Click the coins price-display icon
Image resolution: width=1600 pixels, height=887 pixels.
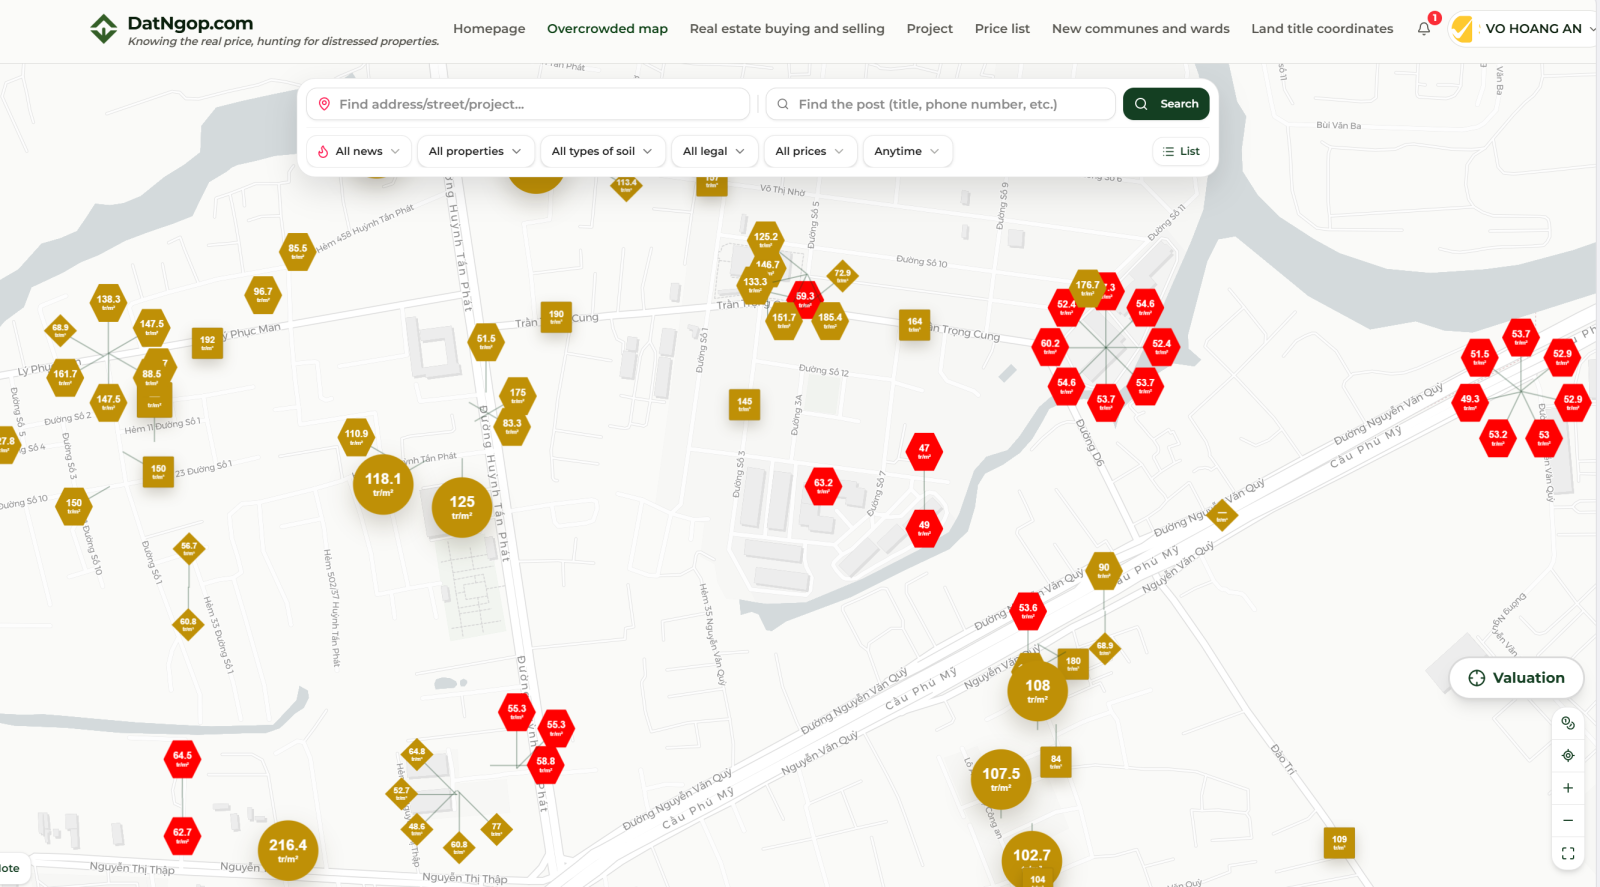pyautogui.click(x=1568, y=723)
